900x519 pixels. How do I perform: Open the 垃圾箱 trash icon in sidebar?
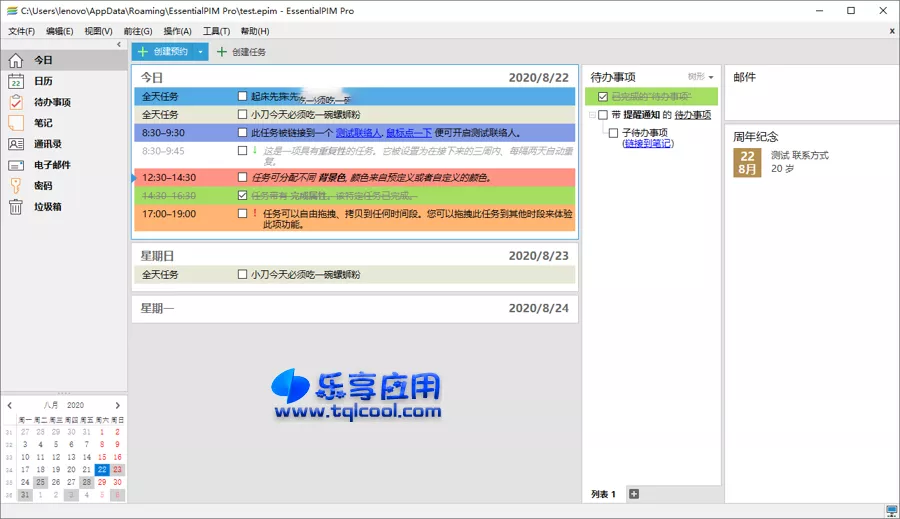coord(15,207)
